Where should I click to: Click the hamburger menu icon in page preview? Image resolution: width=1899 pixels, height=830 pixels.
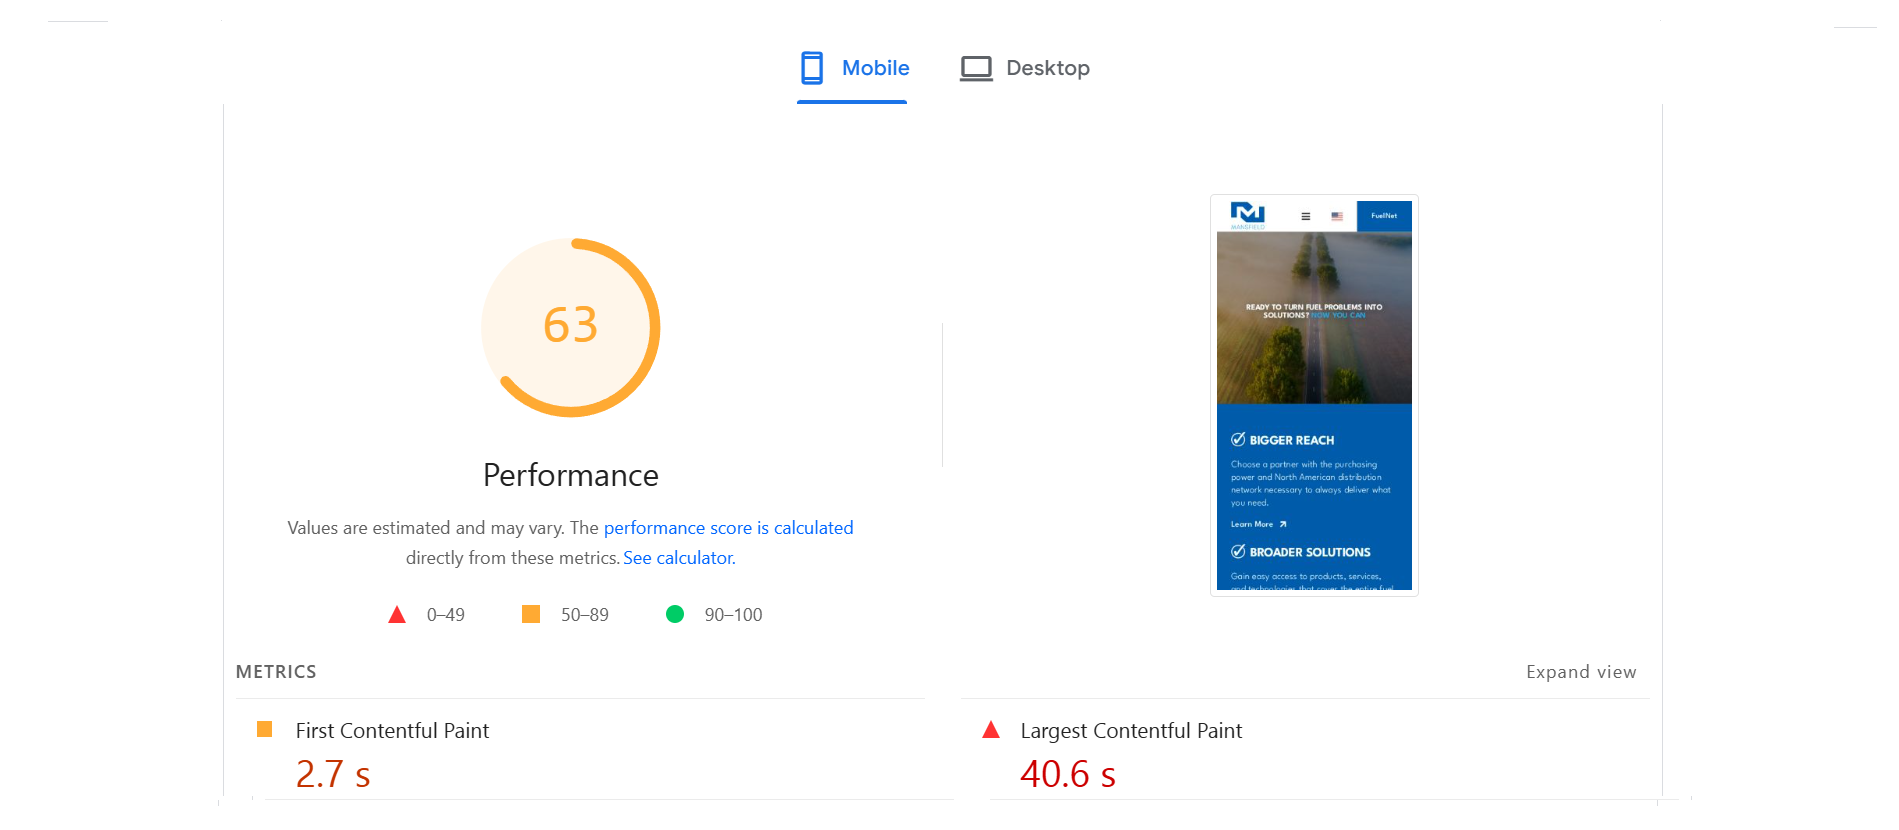[x=1305, y=216]
